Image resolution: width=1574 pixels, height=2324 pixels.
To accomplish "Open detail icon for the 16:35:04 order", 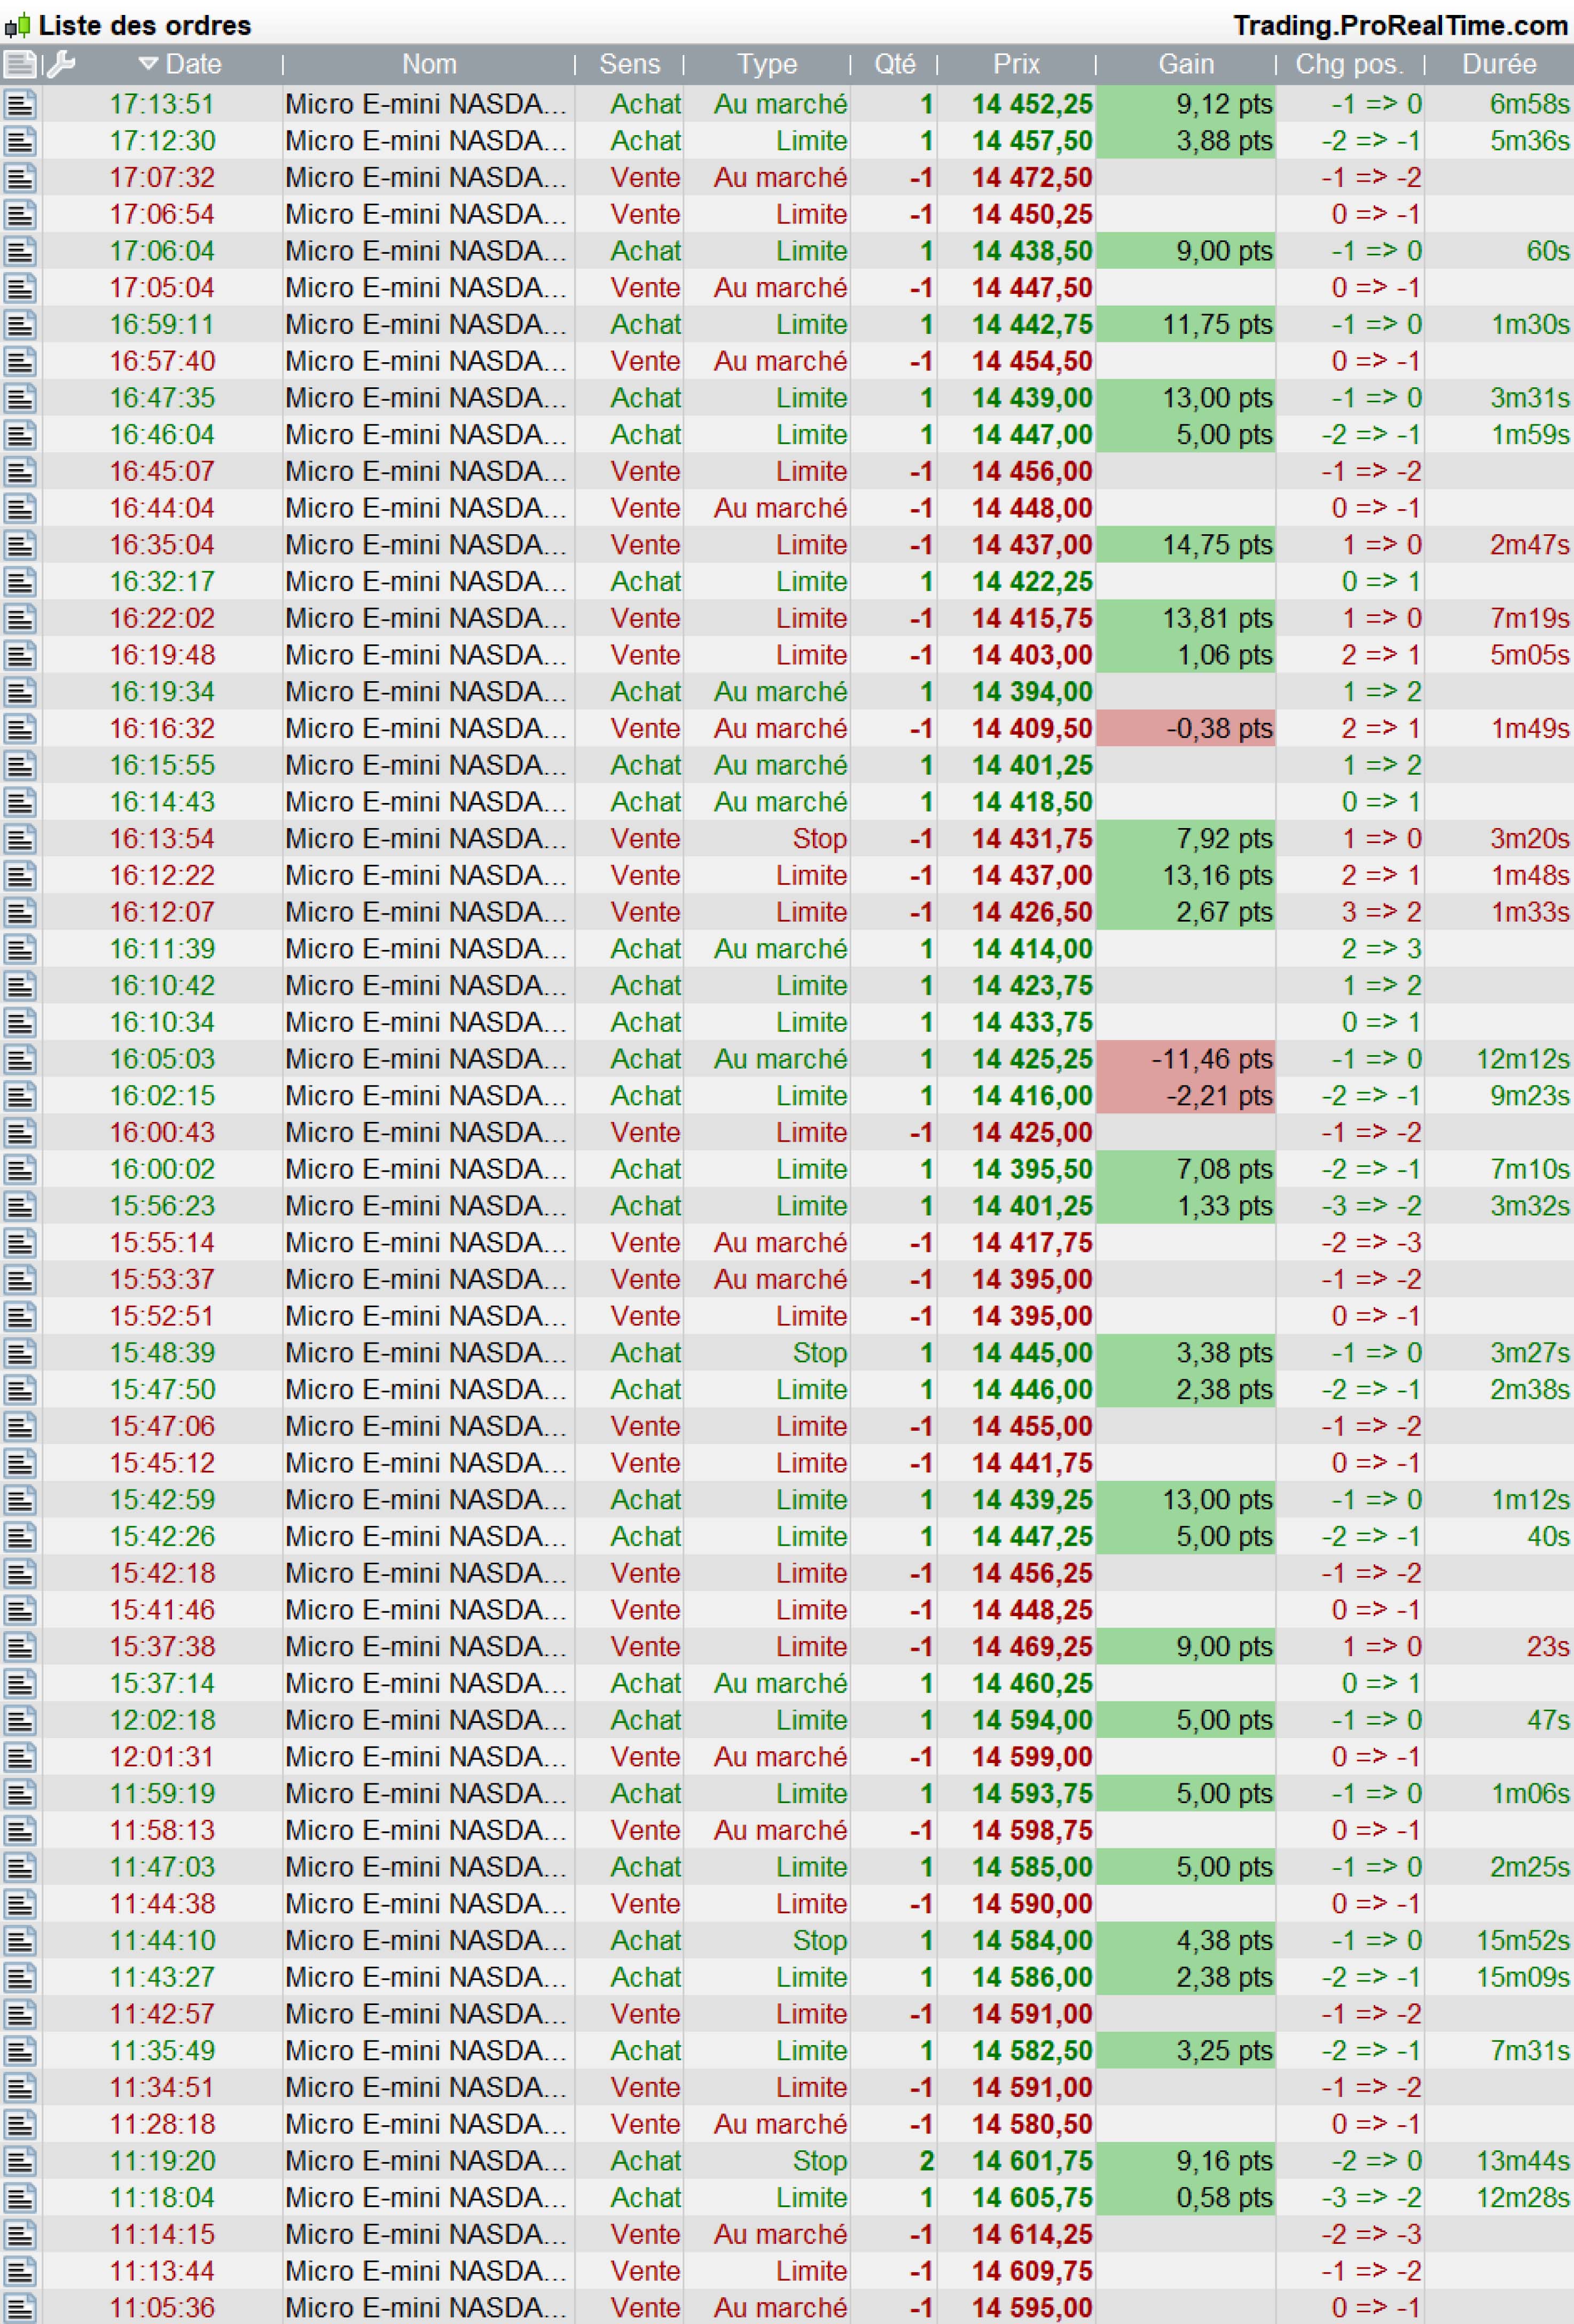I will 20,545.
